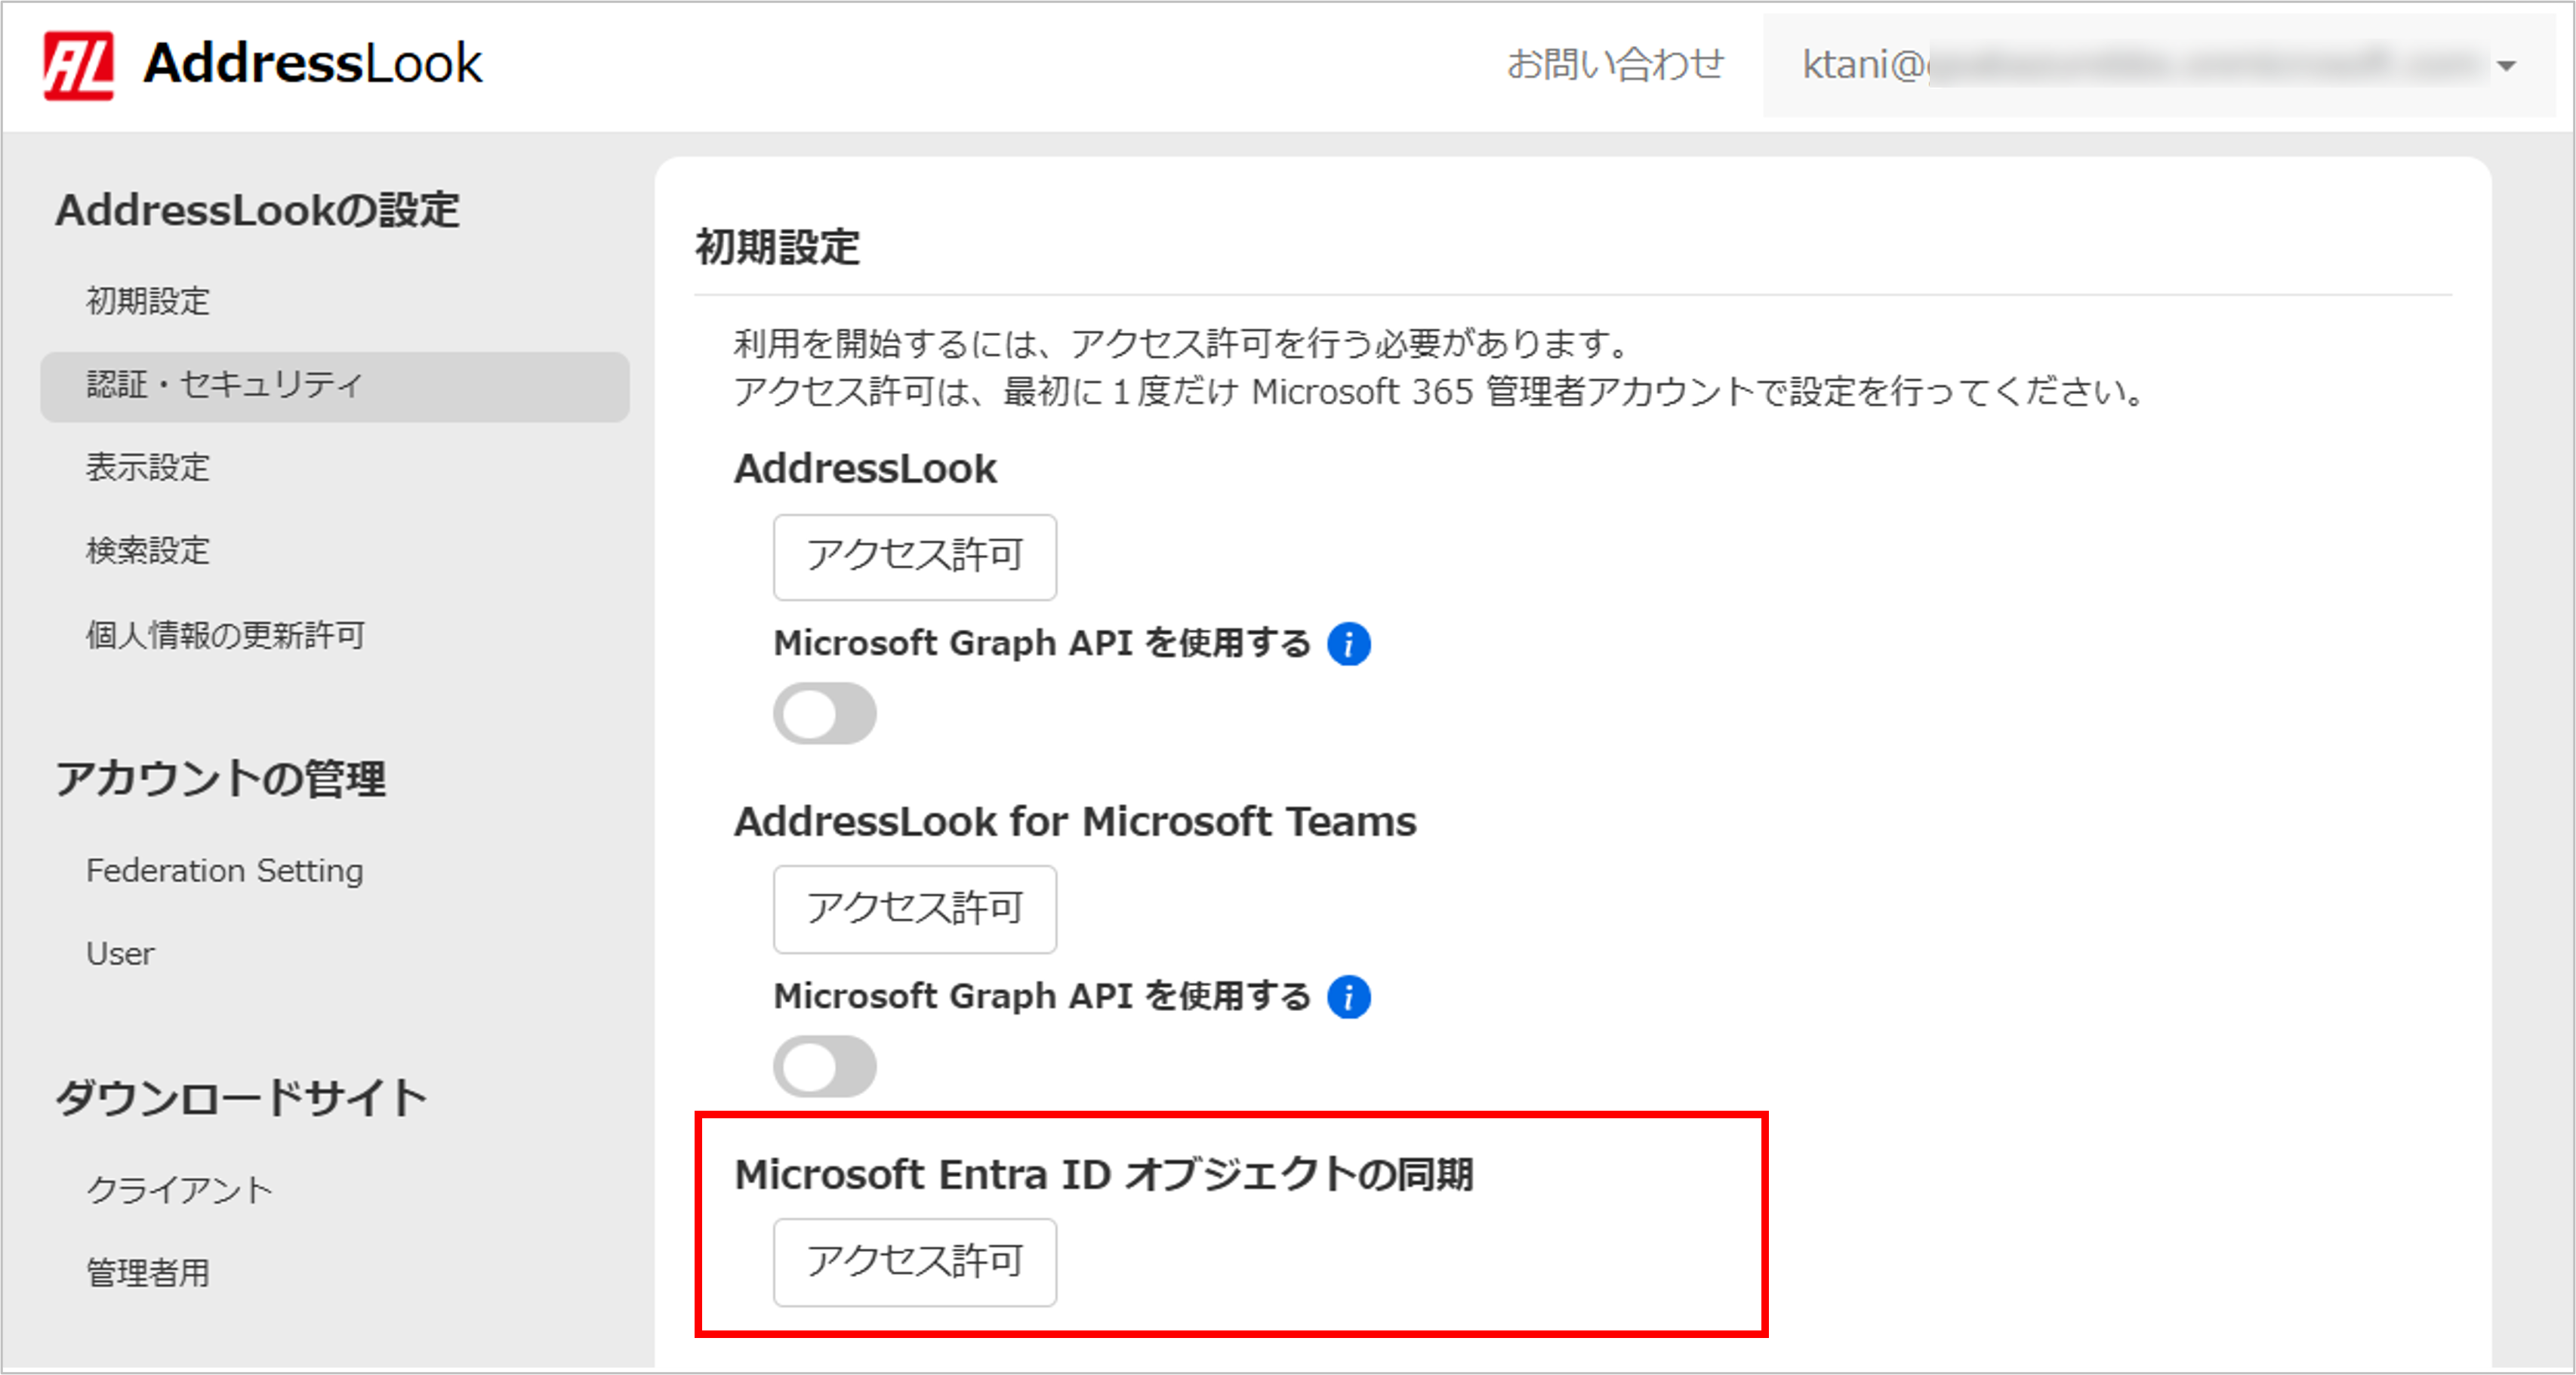Expand the ktani@ account dropdown arrow

click(2505, 66)
